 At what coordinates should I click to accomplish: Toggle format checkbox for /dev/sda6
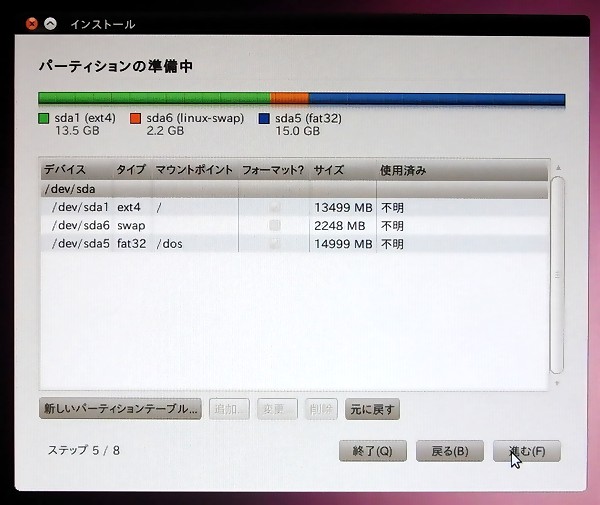coord(274,225)
